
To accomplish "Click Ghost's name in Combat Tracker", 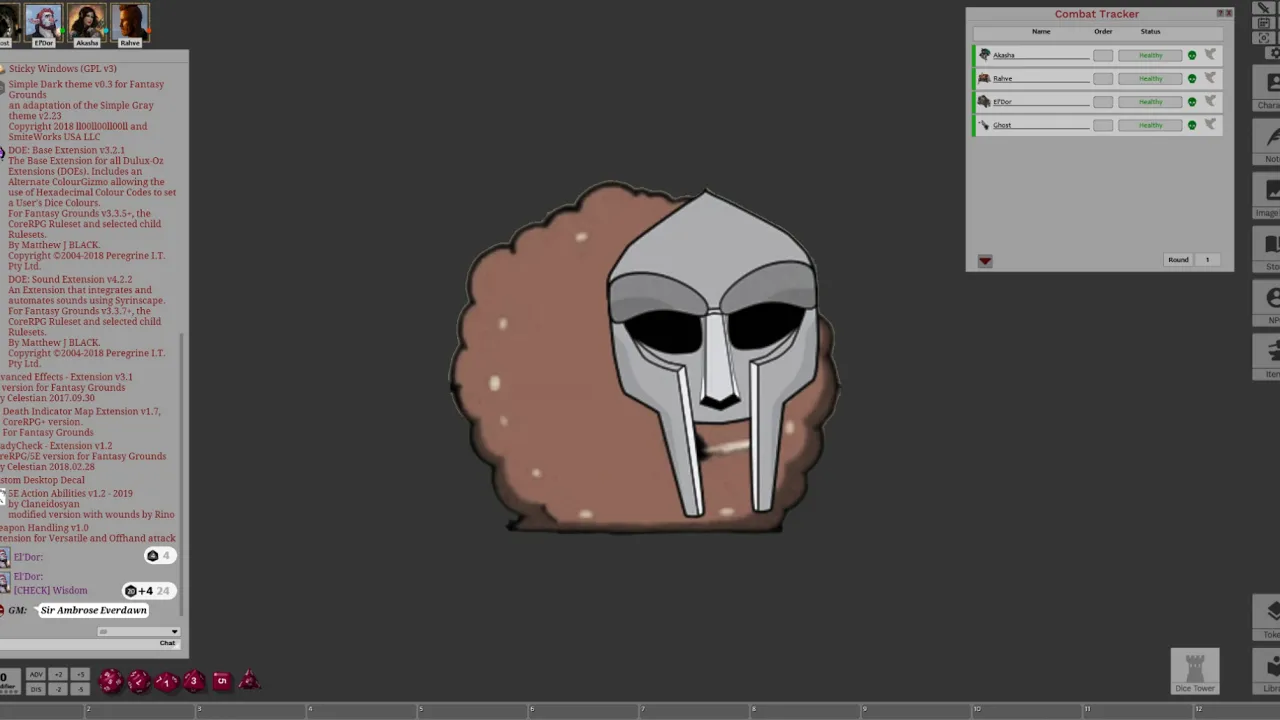I will point(1040,125).
